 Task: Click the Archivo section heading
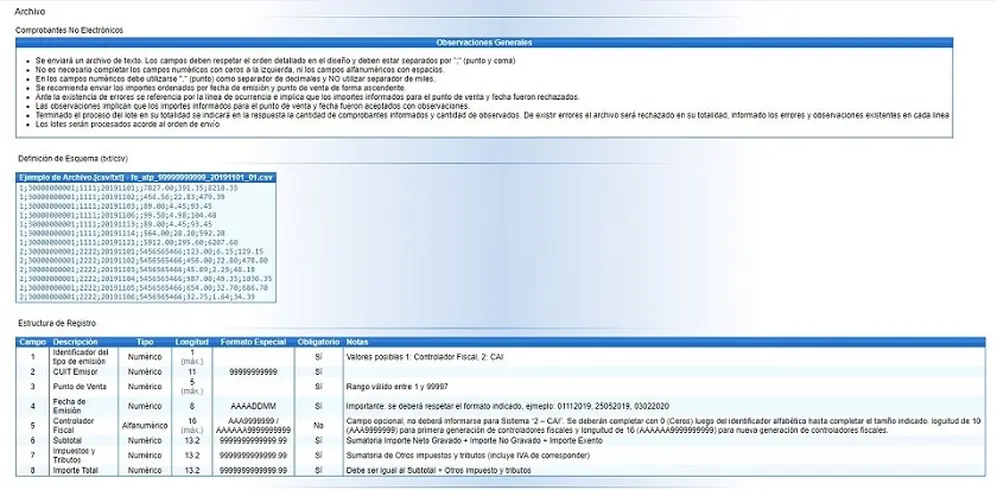click(x=30, y=12)
